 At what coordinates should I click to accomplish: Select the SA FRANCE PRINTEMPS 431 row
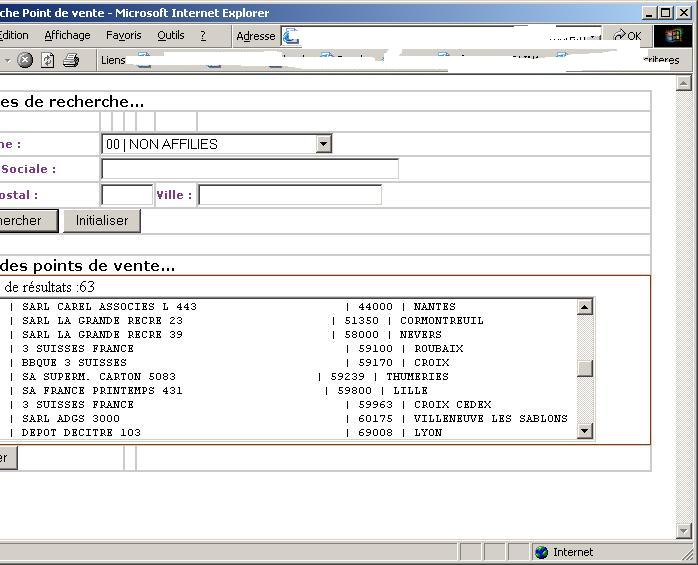pos(102,391)
